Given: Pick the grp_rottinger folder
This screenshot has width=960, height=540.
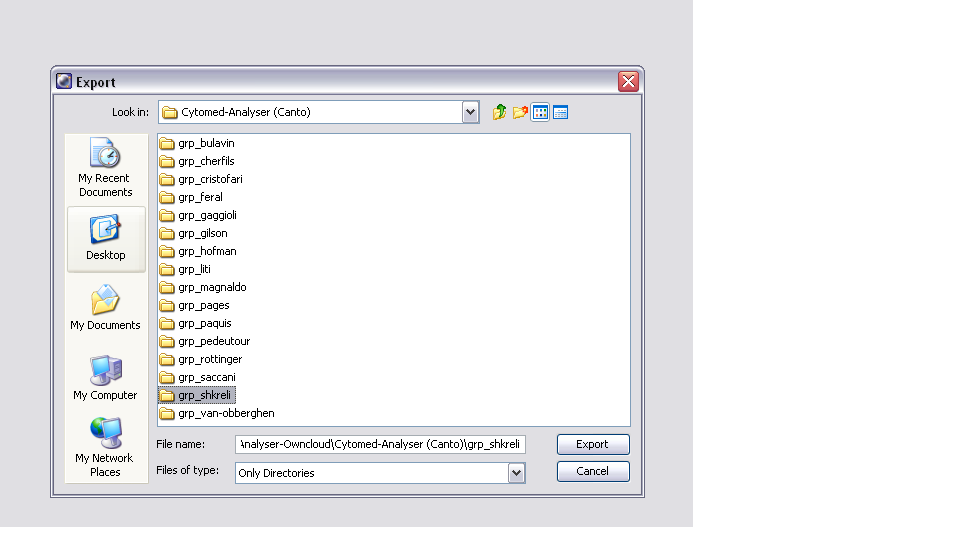Looking at the screenshot, I should (x=210, y=359).
